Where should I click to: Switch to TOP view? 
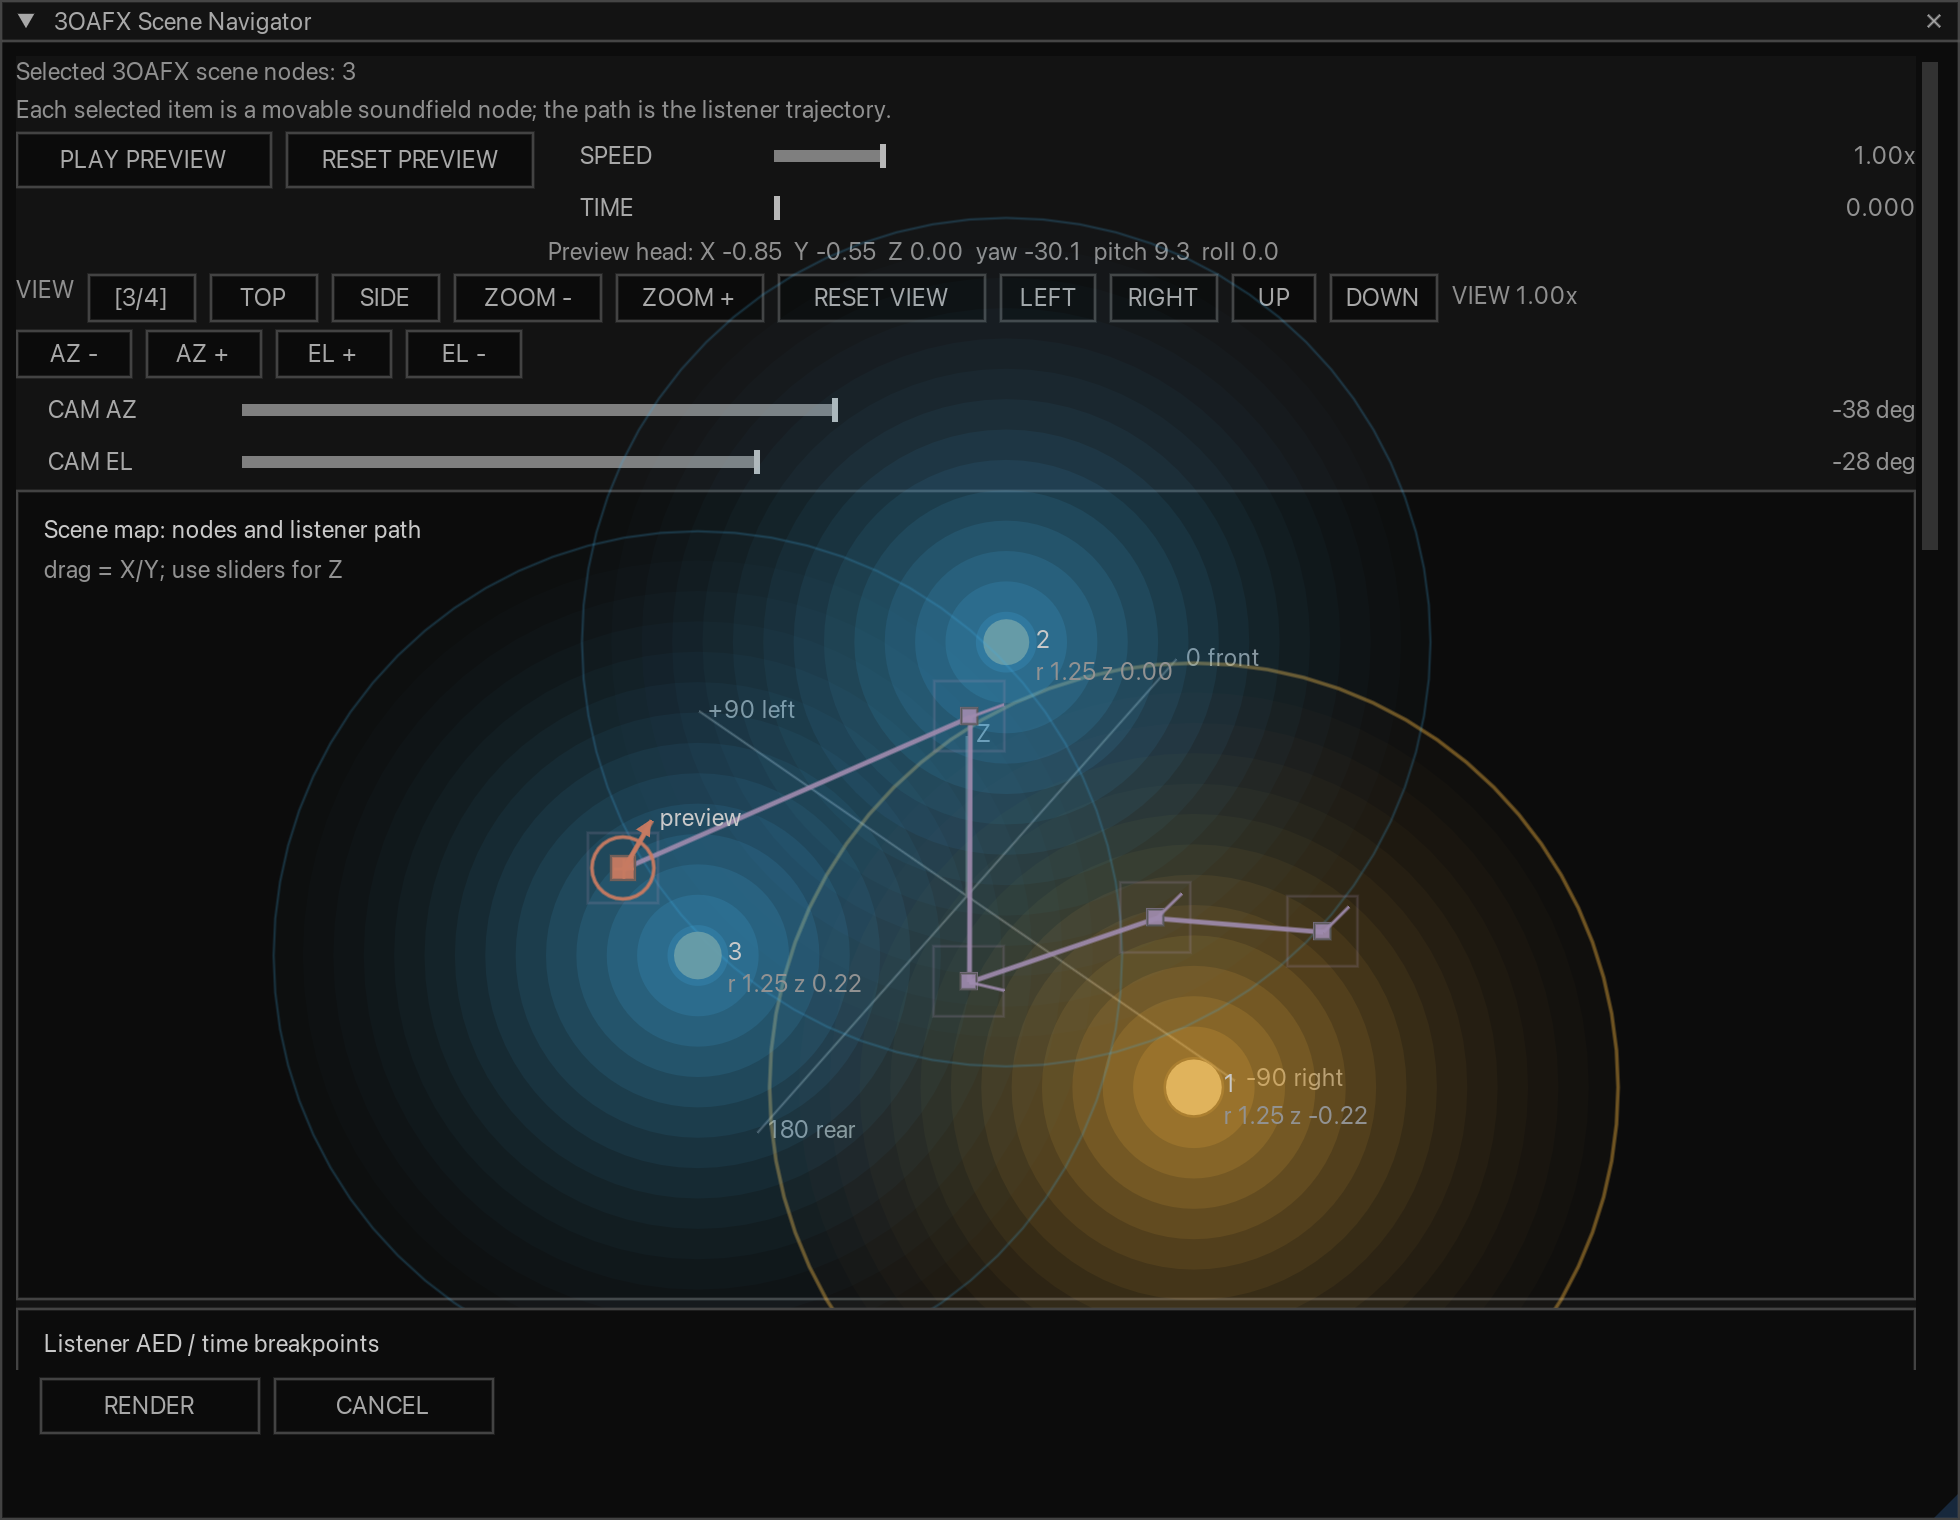263,298
